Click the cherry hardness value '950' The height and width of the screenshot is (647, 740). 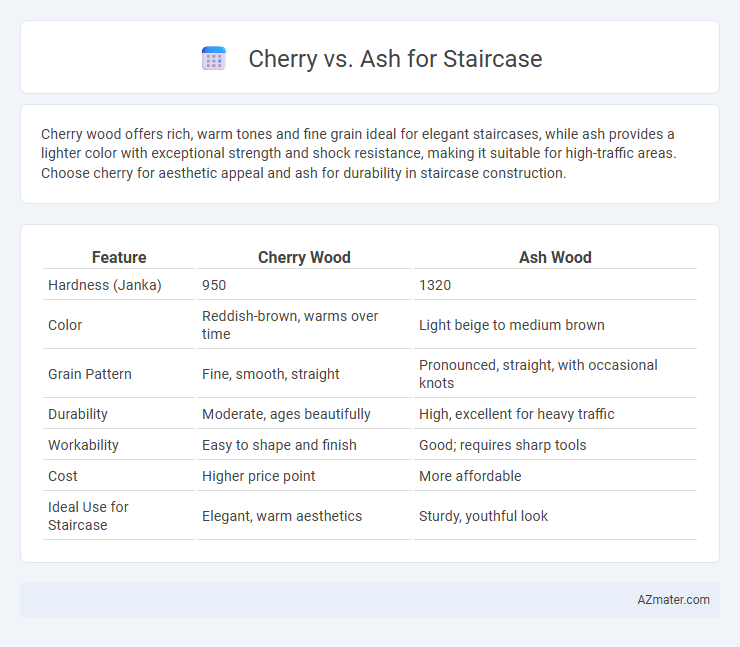tap(214, 285)
